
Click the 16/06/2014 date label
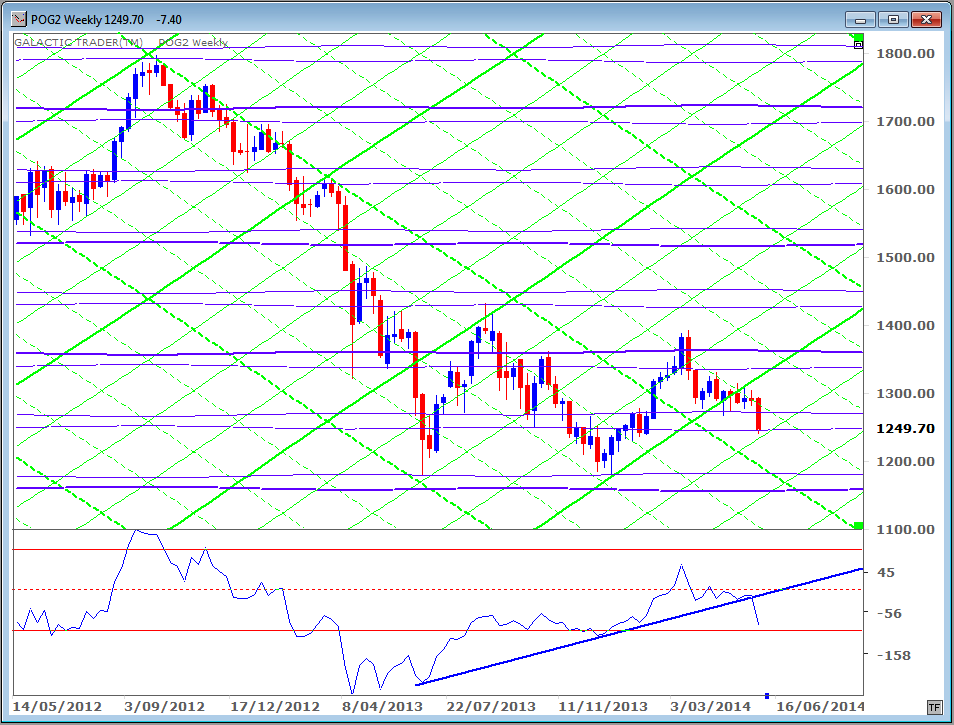[x=820, y=707]
